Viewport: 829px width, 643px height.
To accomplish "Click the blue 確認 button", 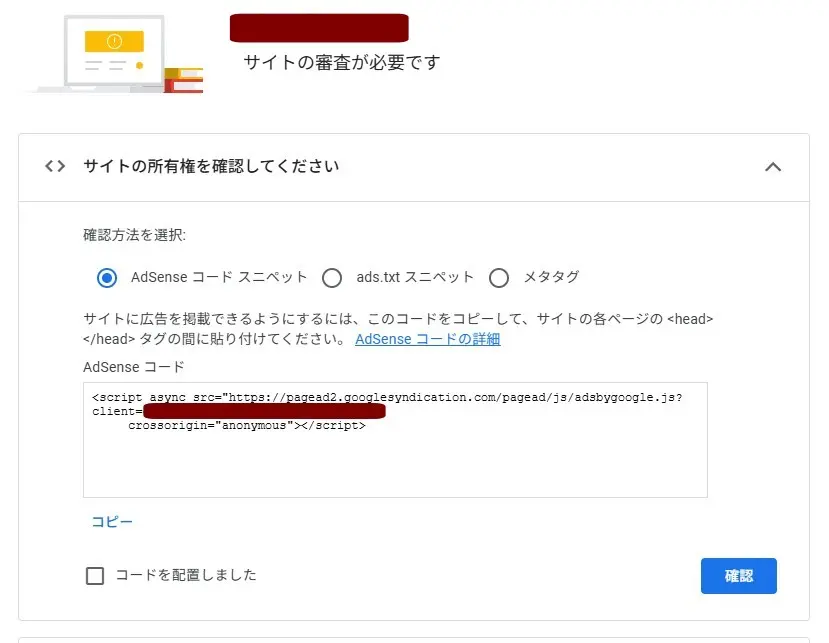I will click(739, 576).
